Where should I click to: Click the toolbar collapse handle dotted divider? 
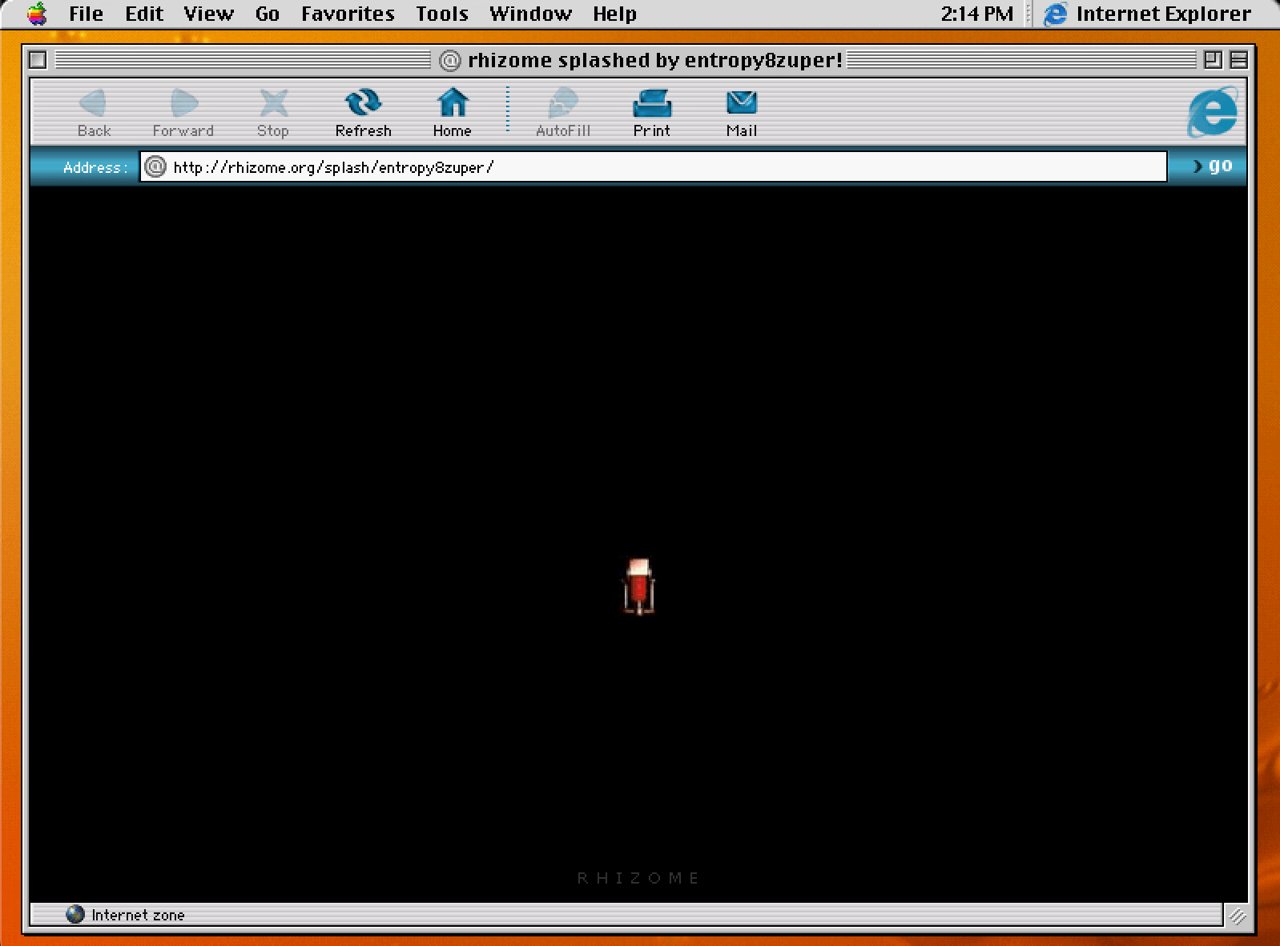pos(508,109)
